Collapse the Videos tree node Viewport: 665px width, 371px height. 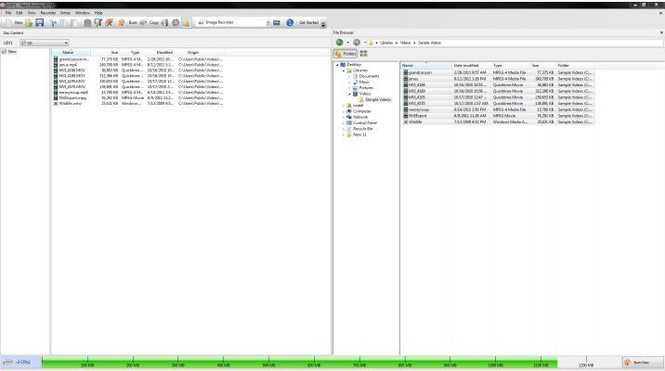349,94
